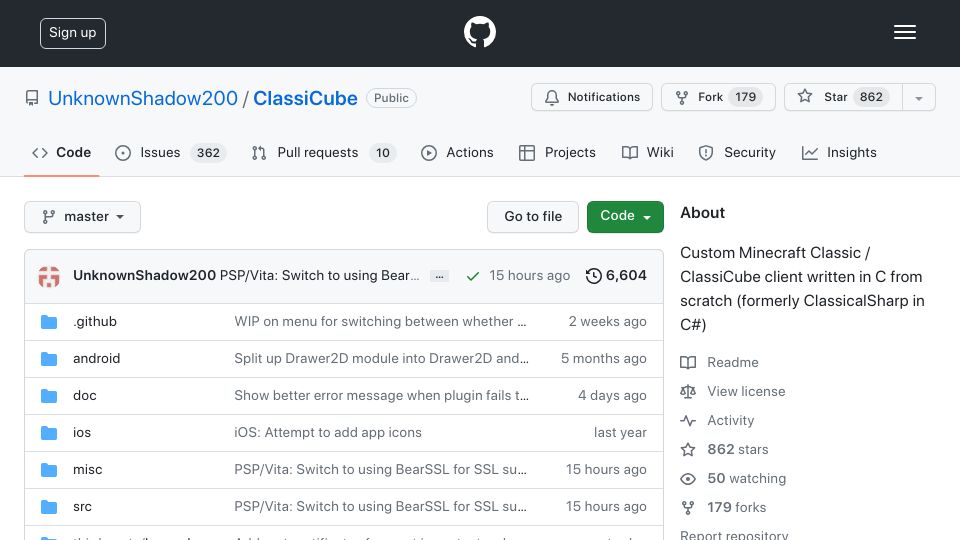Open the green Code dropdown button

point(625,217)
